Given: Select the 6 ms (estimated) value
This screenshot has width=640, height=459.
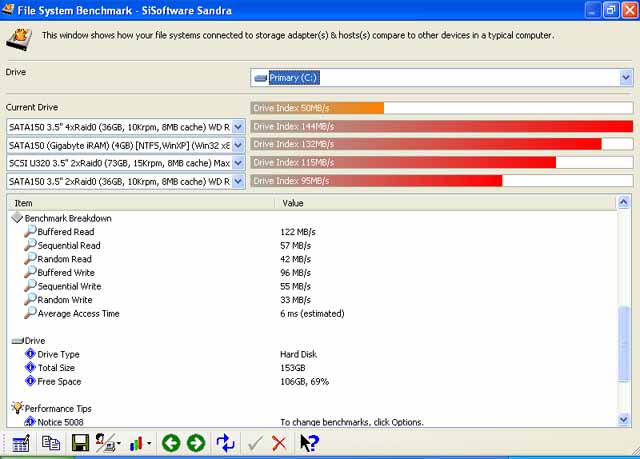Looking at the screenshot, I should 312,313.
